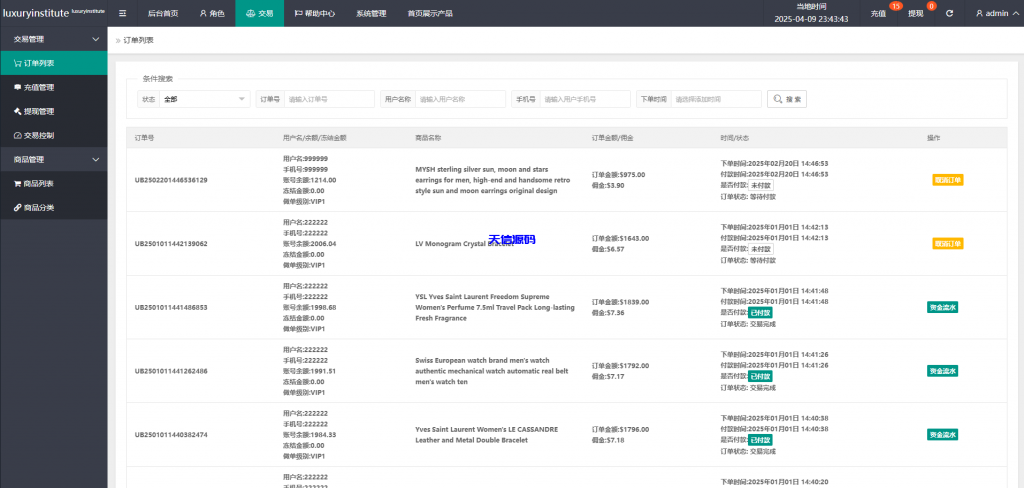Viewport: 1024px width, 488px height.
Task: Click order number UB2501011440382474
Action: 171,434
